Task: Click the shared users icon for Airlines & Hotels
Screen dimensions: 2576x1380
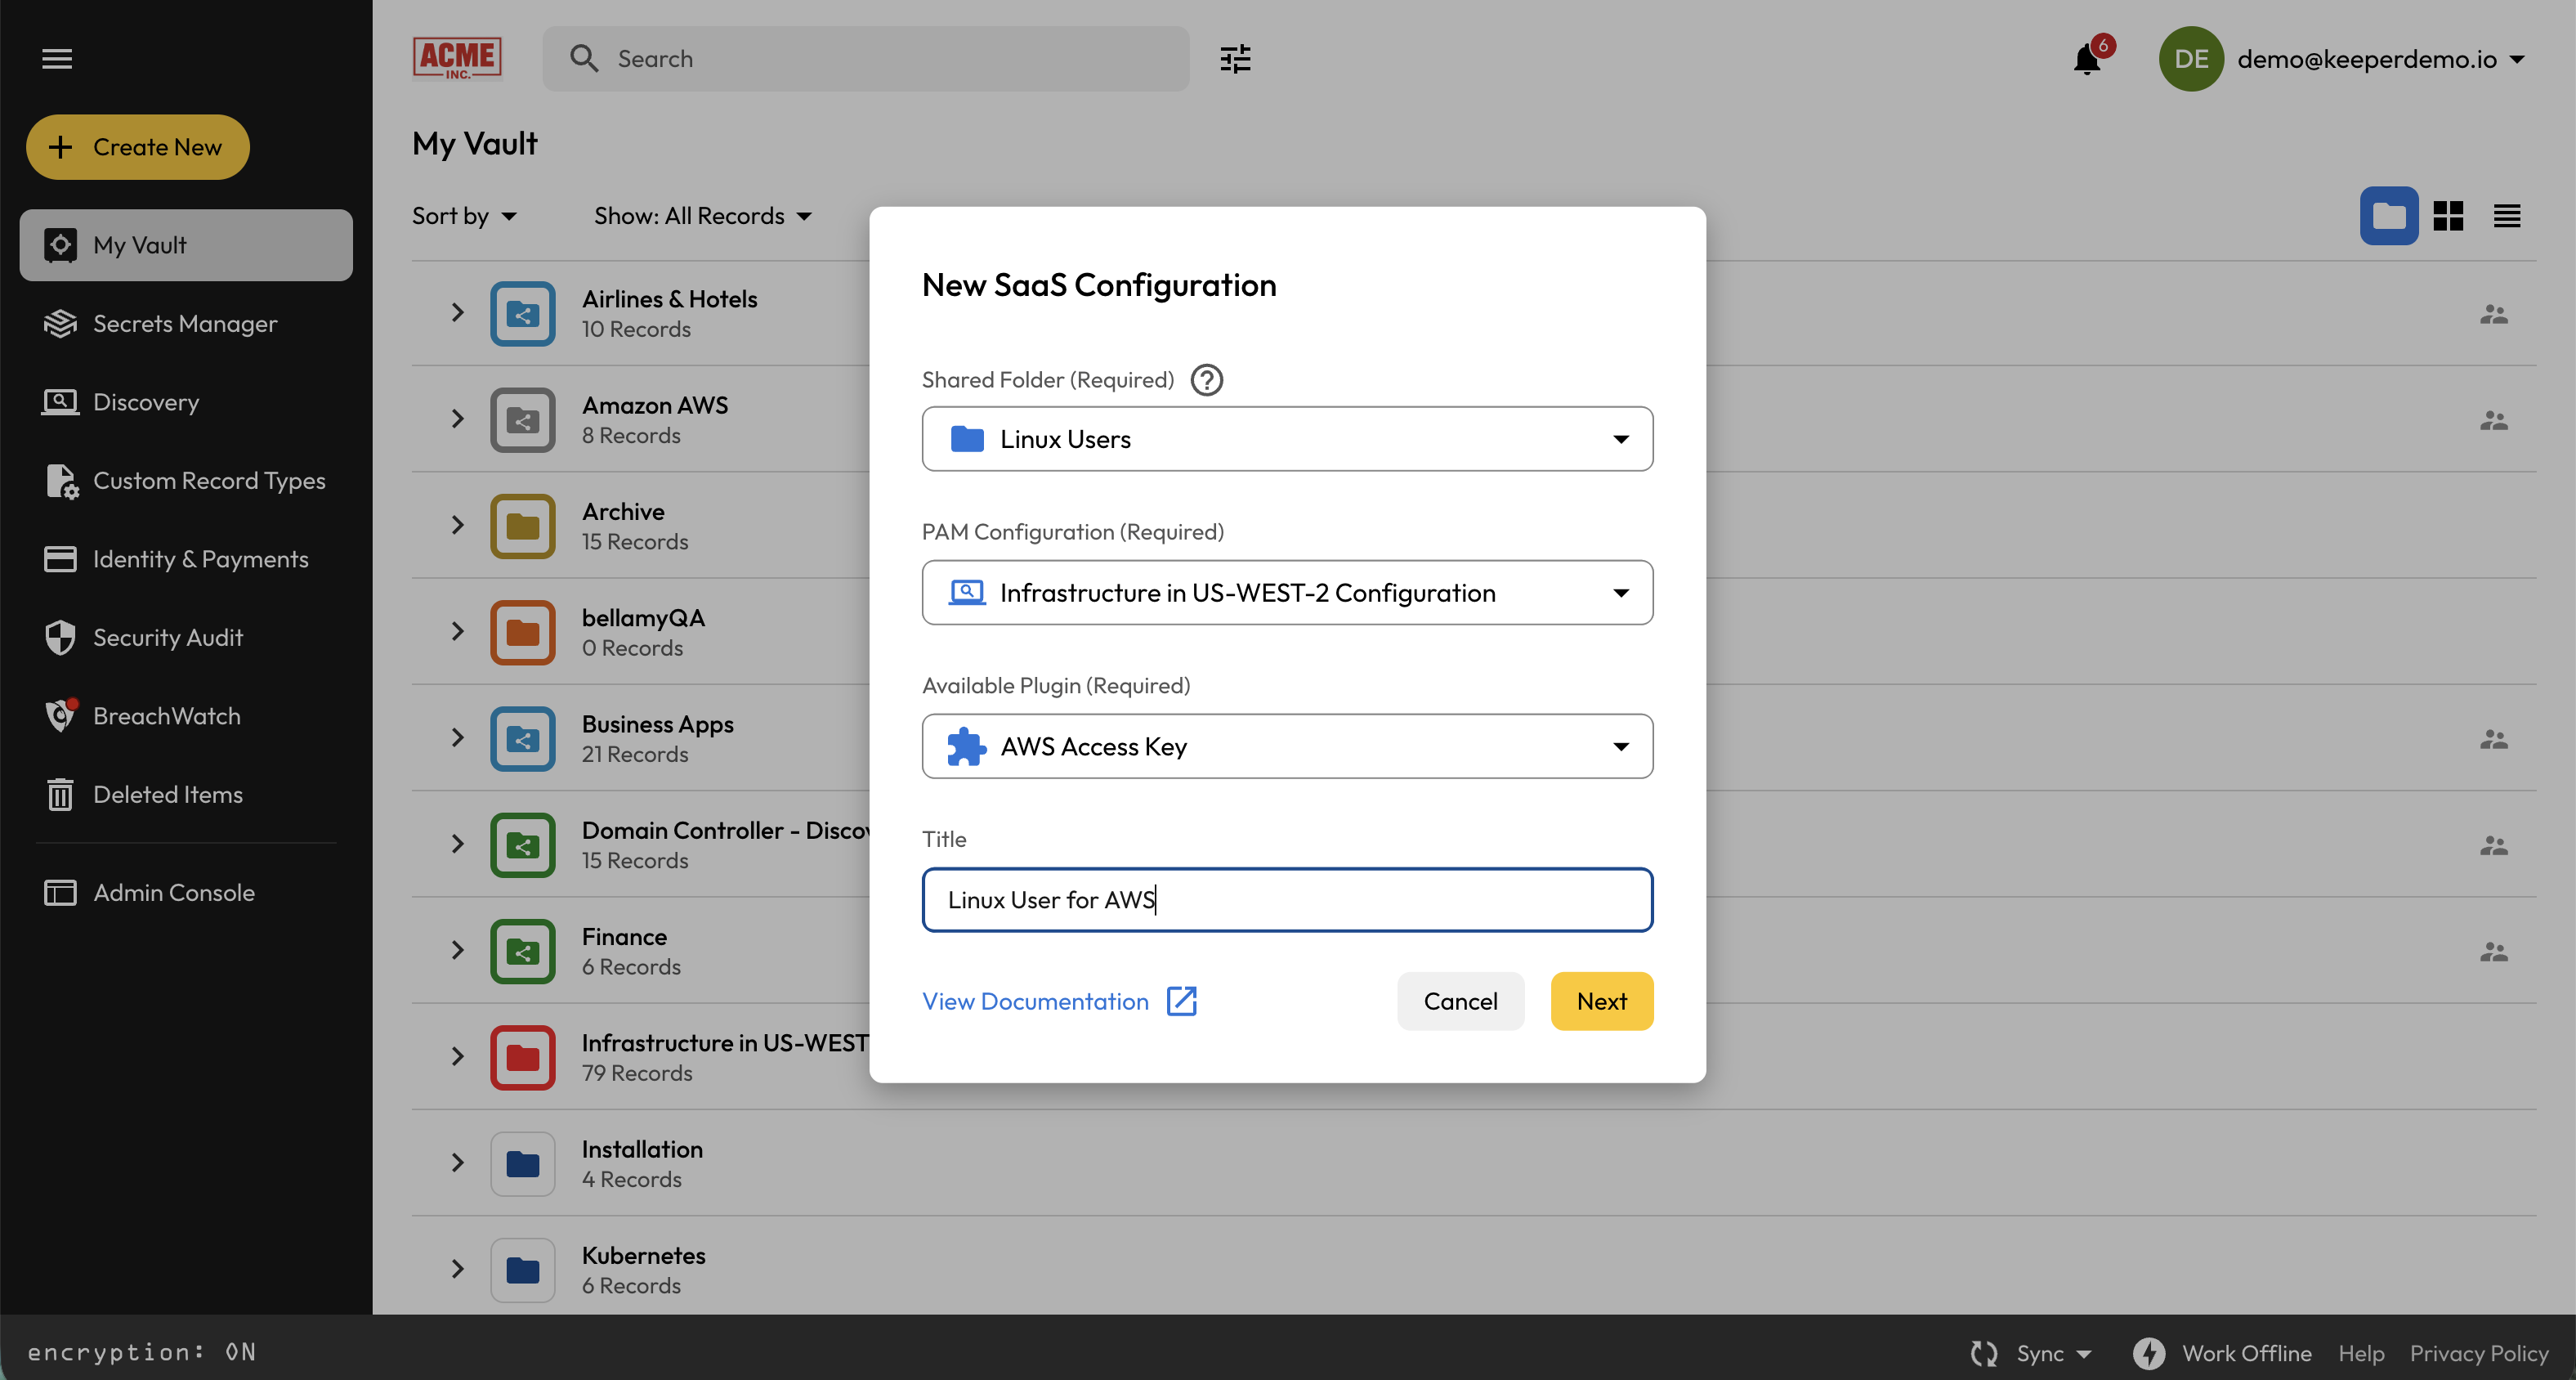Action: pyautogui.click(x=2493, y=315)
